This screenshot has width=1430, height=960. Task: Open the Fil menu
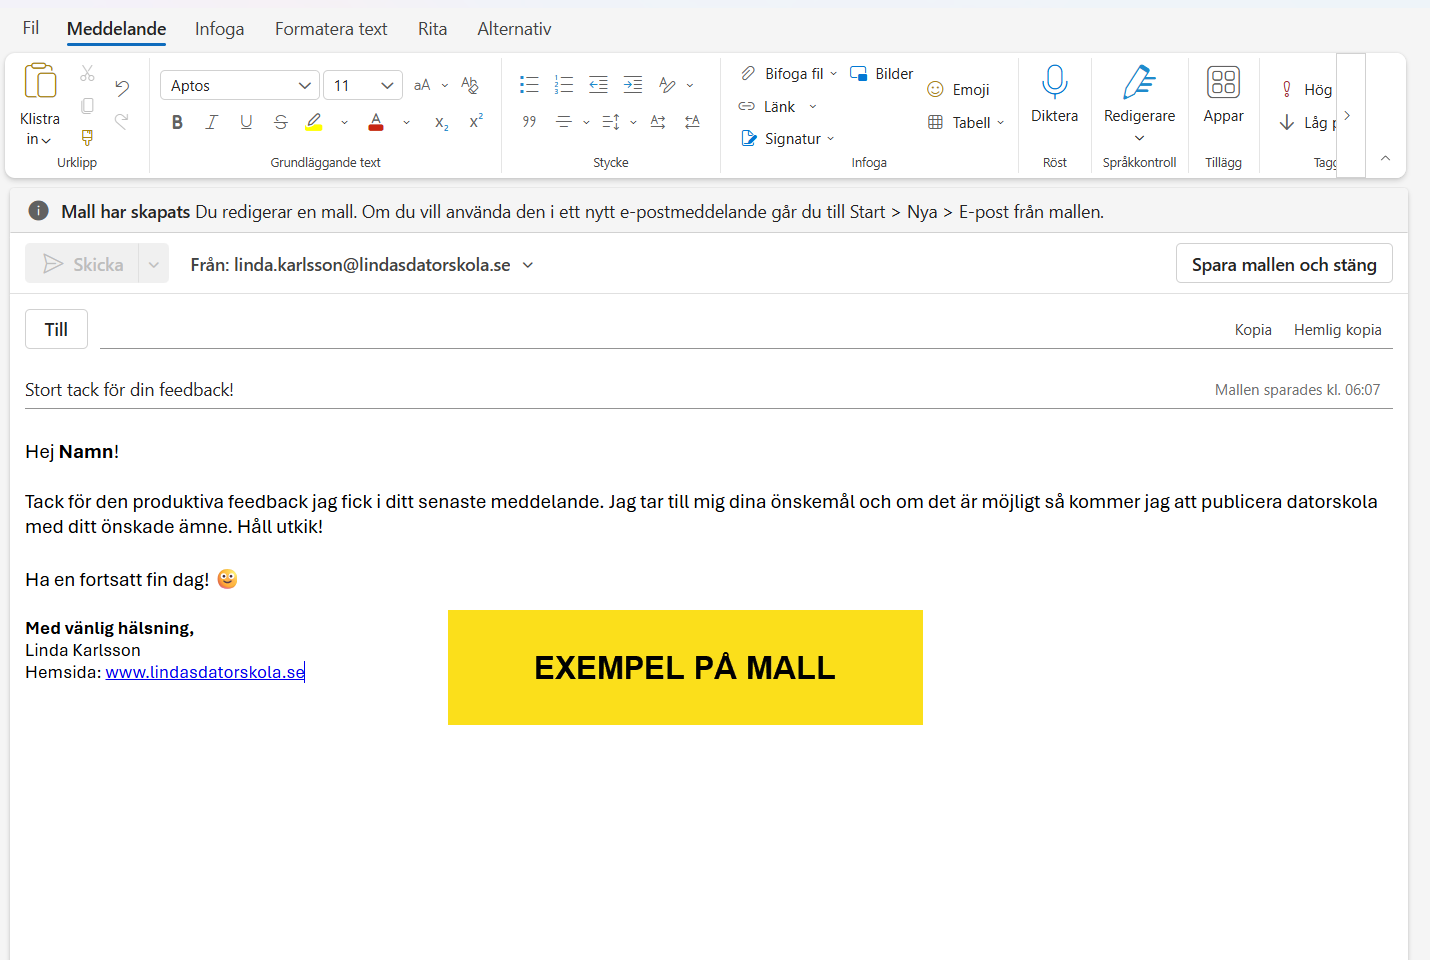pyautogui.click(x=31, y=28)
